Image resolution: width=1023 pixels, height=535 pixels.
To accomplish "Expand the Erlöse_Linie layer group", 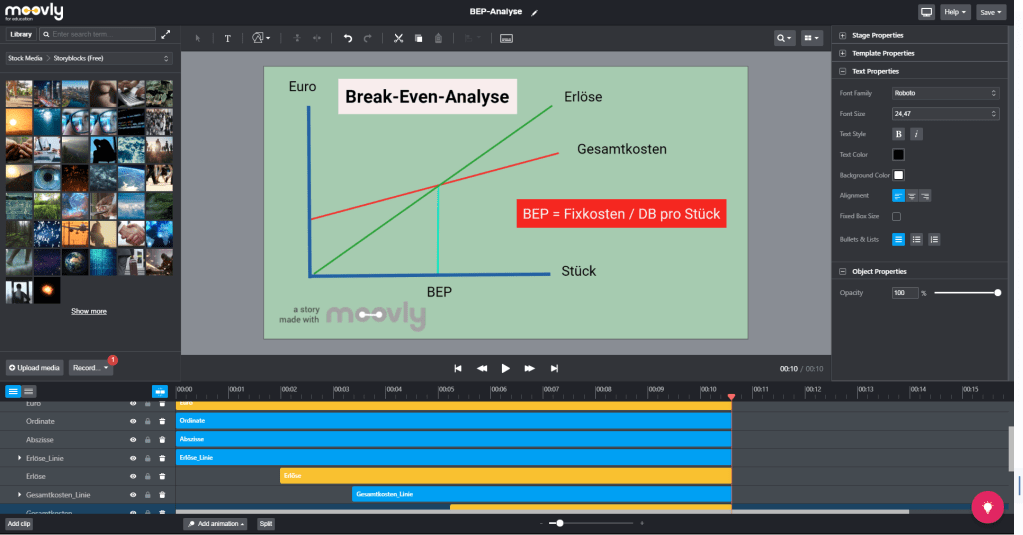I will [x=19, y=458].
